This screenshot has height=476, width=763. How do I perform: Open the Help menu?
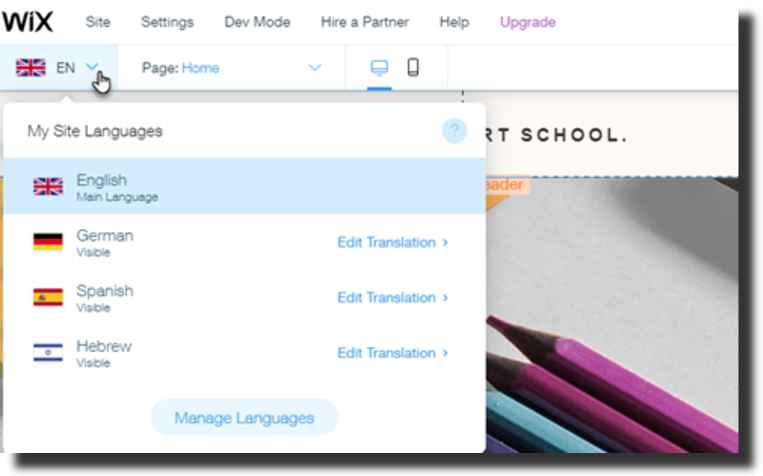454,22
